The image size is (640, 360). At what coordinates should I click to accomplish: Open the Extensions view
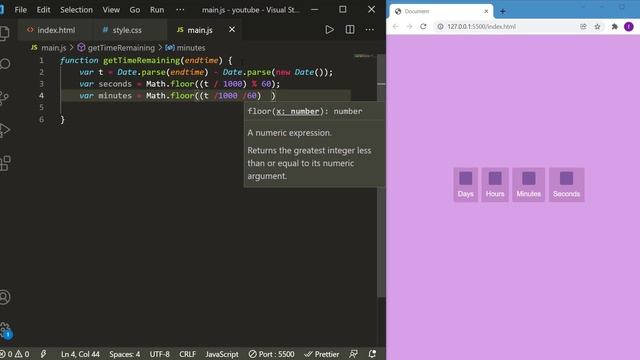tap(5, 163)
